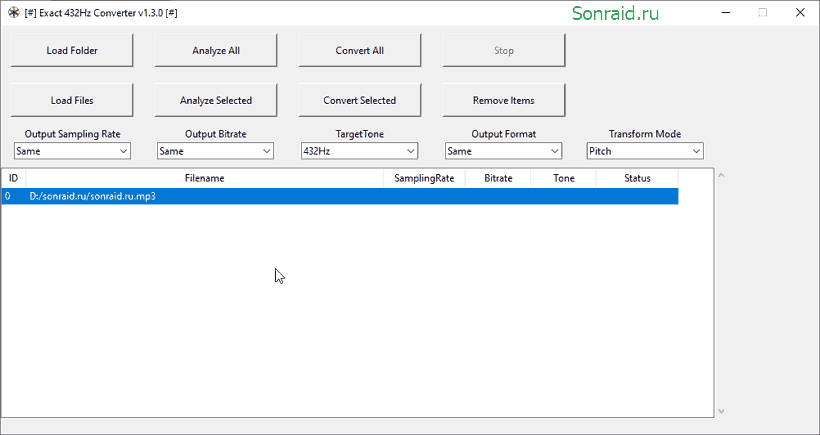Image resolution: width=820 pixels, height=435 pixels.
Task: Click the application icon in the title bar
Action: pyautogui.click(x=14, y=13)
